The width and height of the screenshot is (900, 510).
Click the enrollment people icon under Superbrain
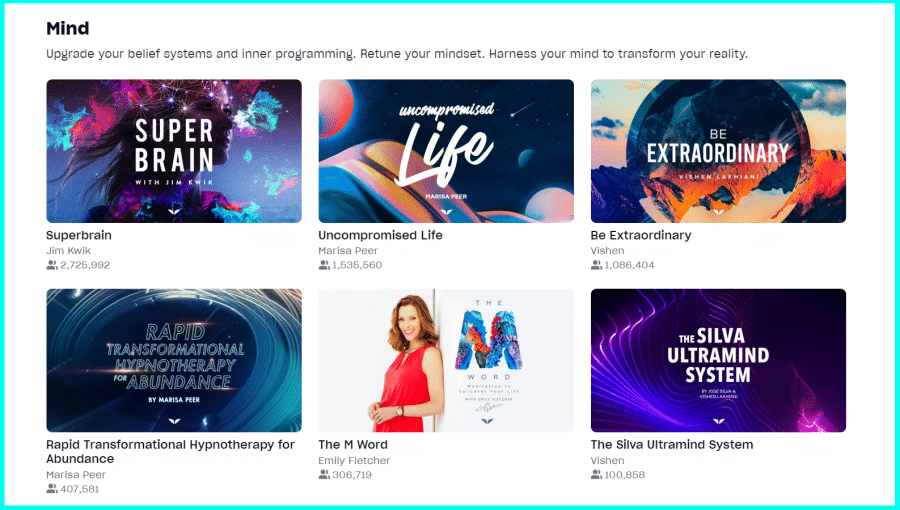[52, 265]
